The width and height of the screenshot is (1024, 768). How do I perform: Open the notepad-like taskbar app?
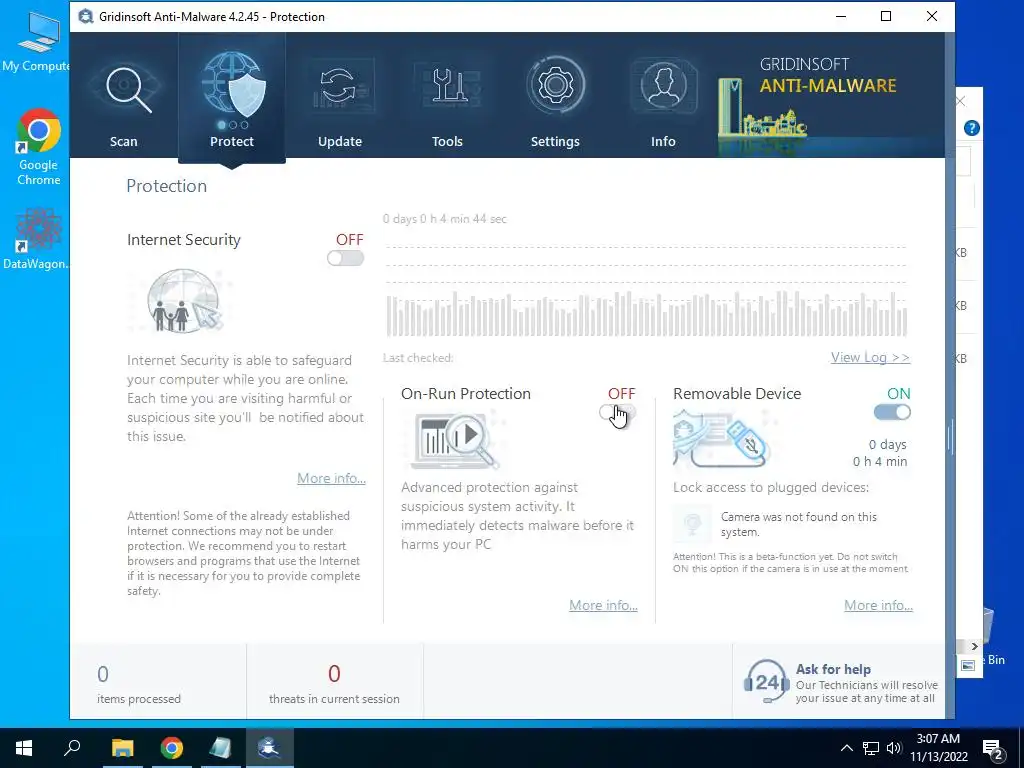221,748
